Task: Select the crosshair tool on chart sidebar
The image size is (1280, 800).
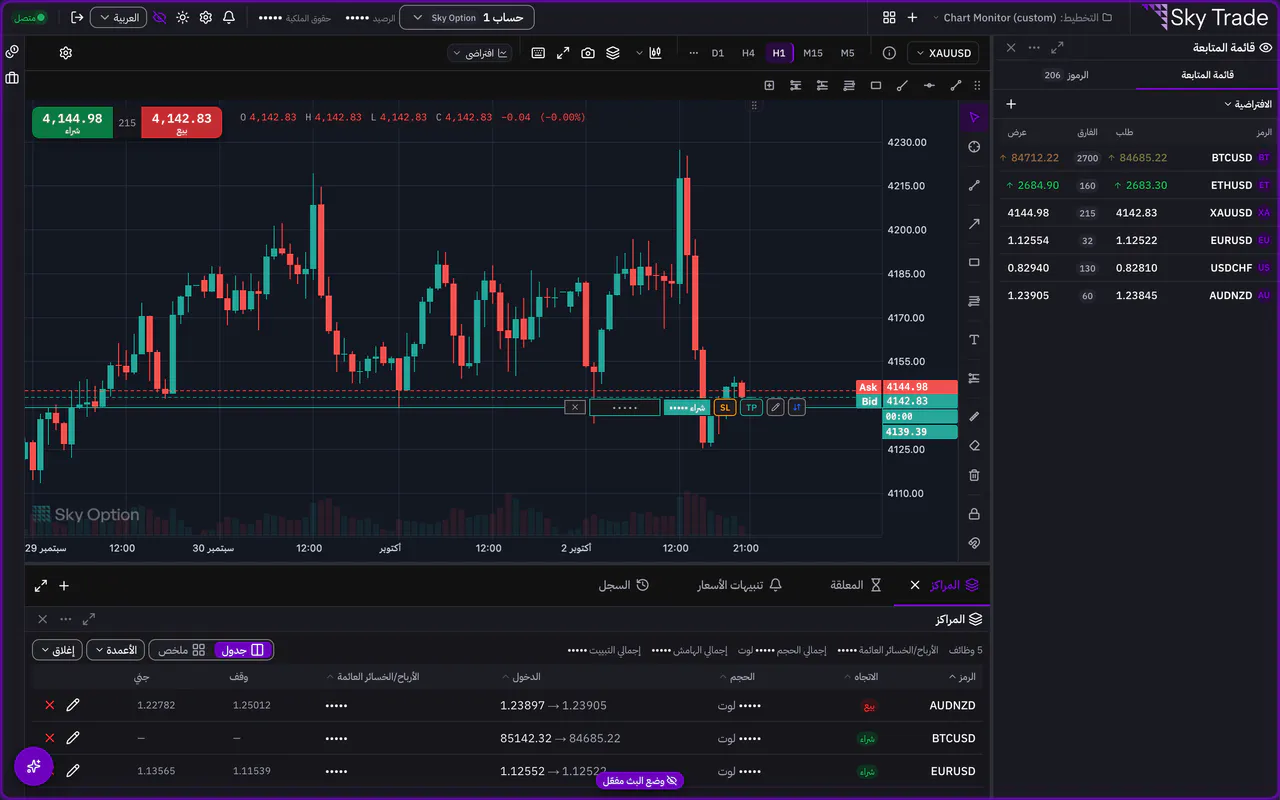Action: tap(974, 147)
